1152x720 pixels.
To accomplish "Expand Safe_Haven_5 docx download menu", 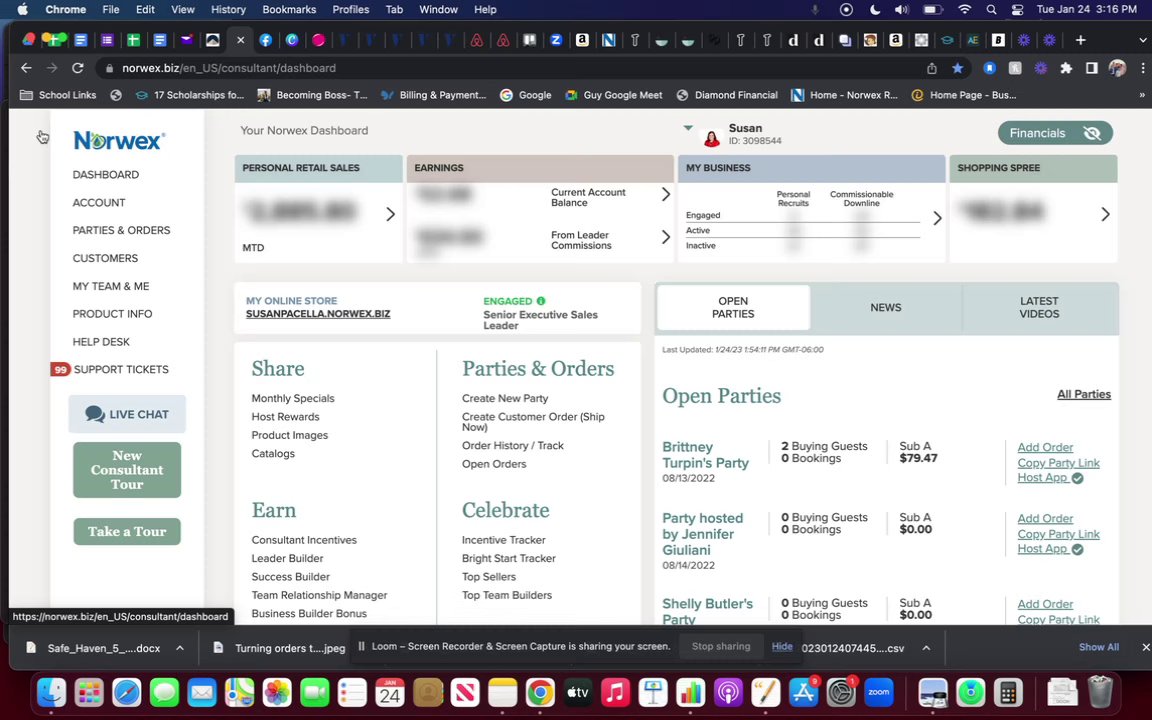I will point(179,648).
